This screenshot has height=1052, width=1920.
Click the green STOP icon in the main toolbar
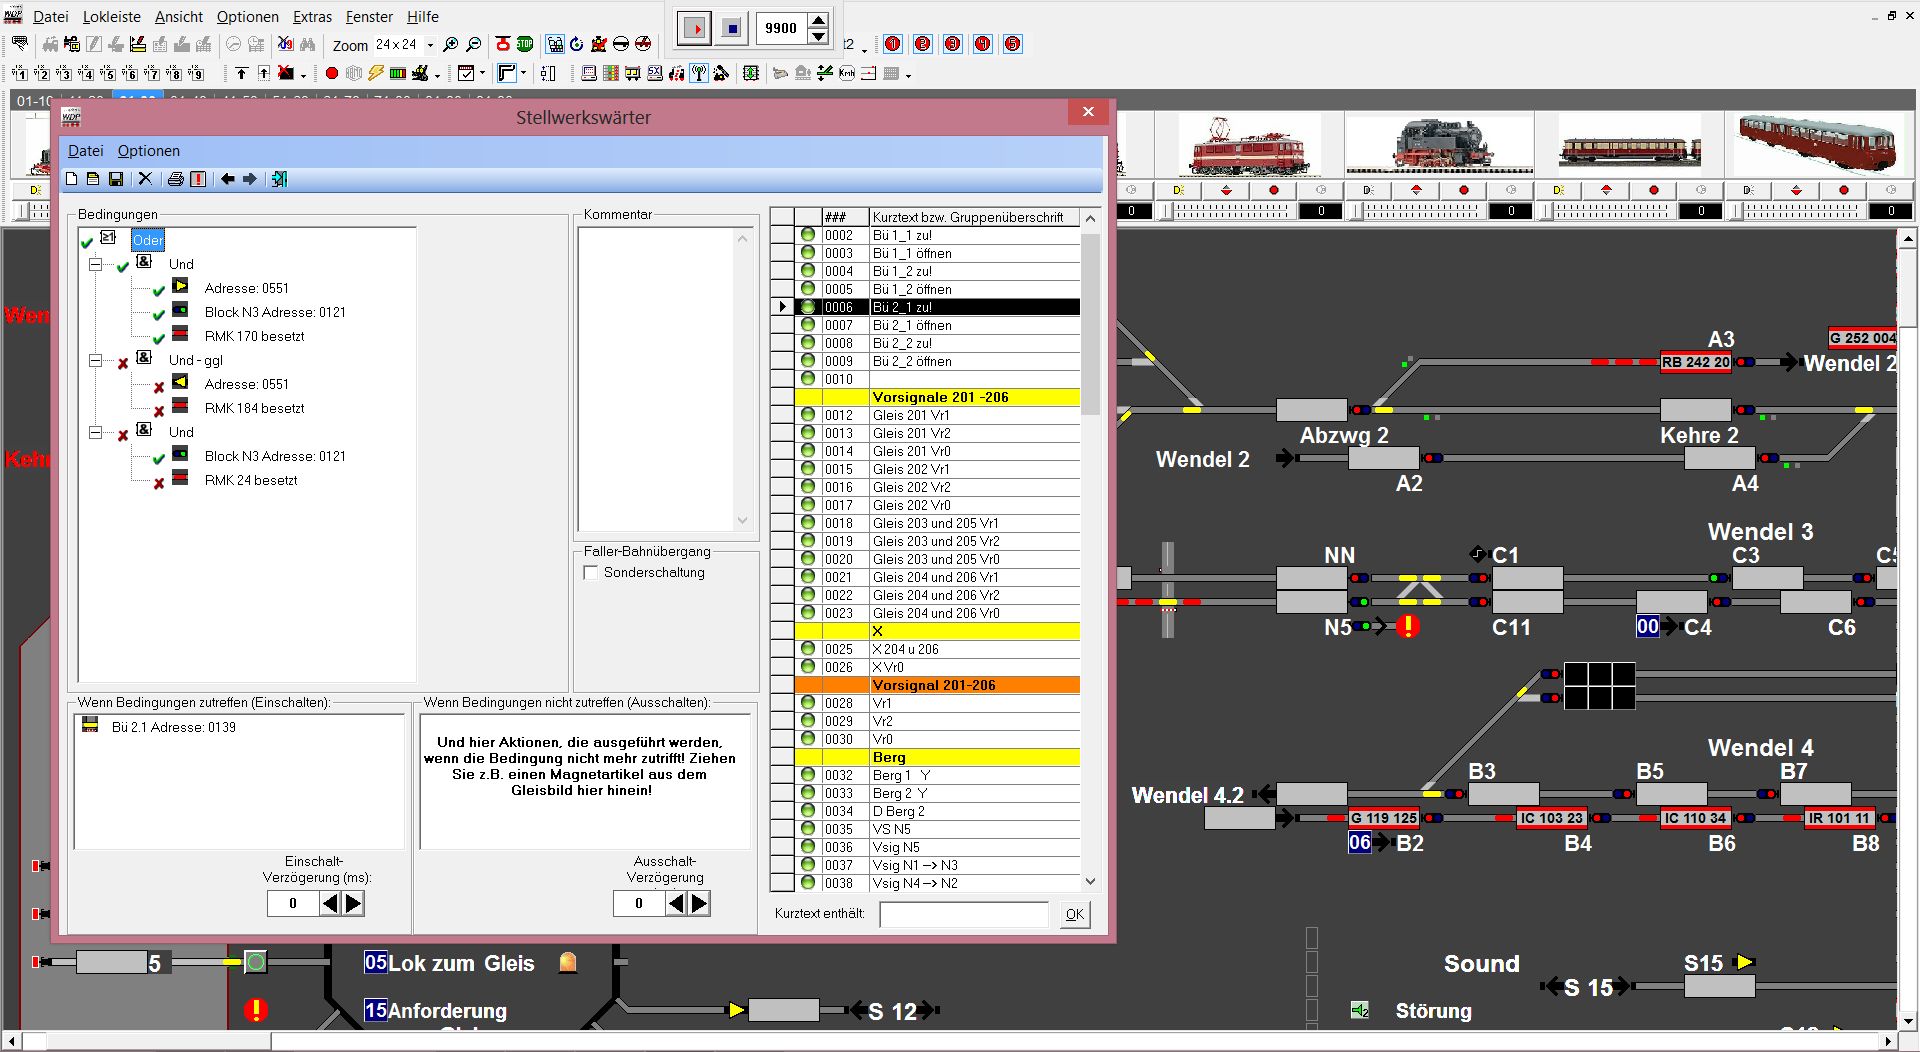pos(525,44)
